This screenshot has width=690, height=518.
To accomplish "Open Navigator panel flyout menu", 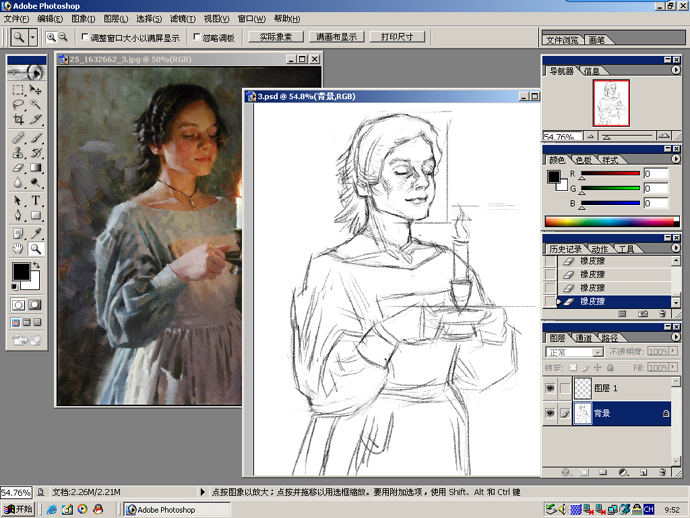I will pos(676,70).
